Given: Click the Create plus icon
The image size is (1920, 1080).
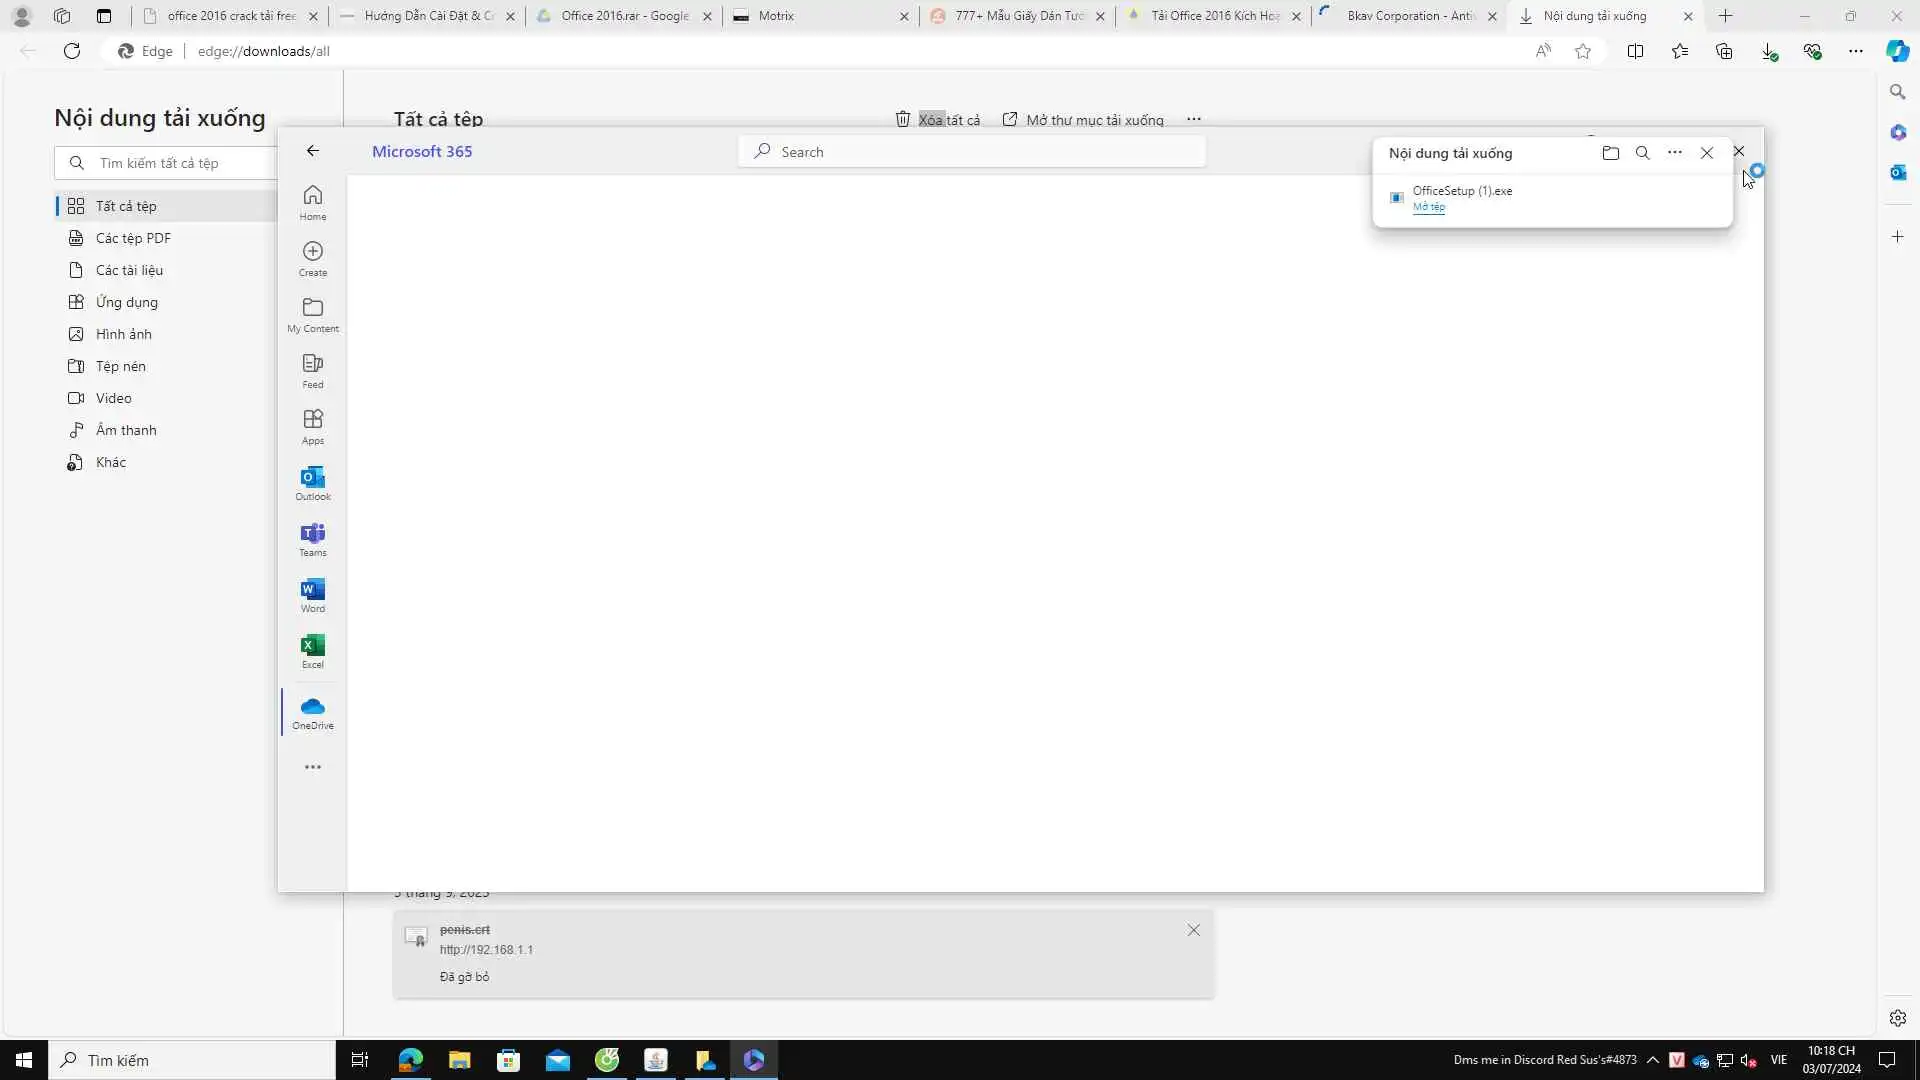Looking at the screenshot, I should click(313, 258).
